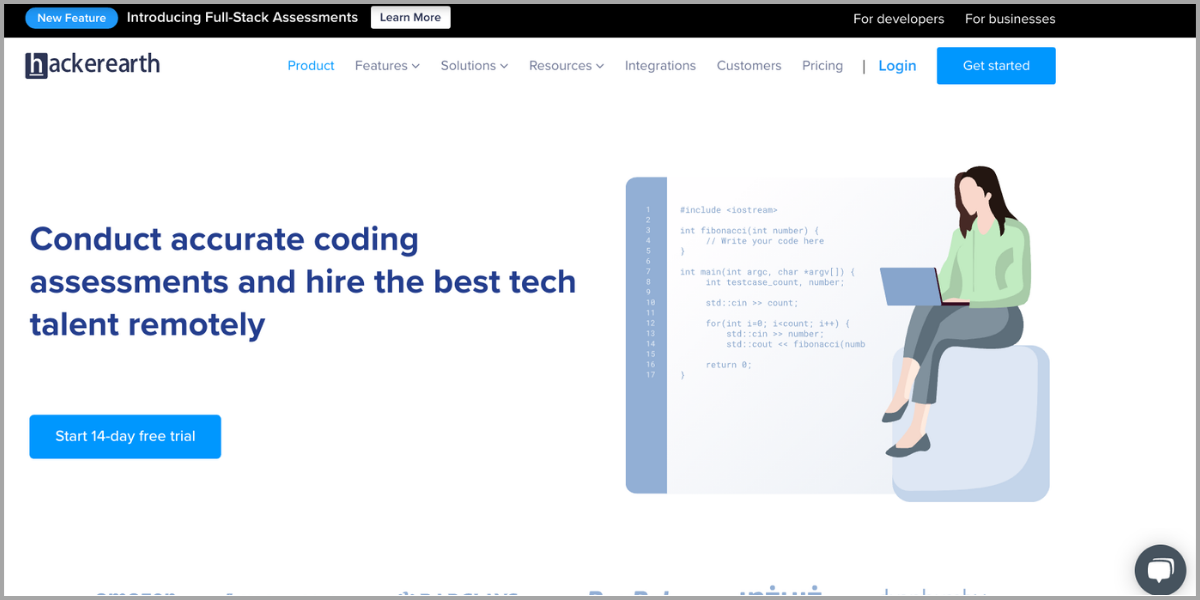Click the Get started button
This screenshot has height=600, width=1200.
click(x=996, y=66)
